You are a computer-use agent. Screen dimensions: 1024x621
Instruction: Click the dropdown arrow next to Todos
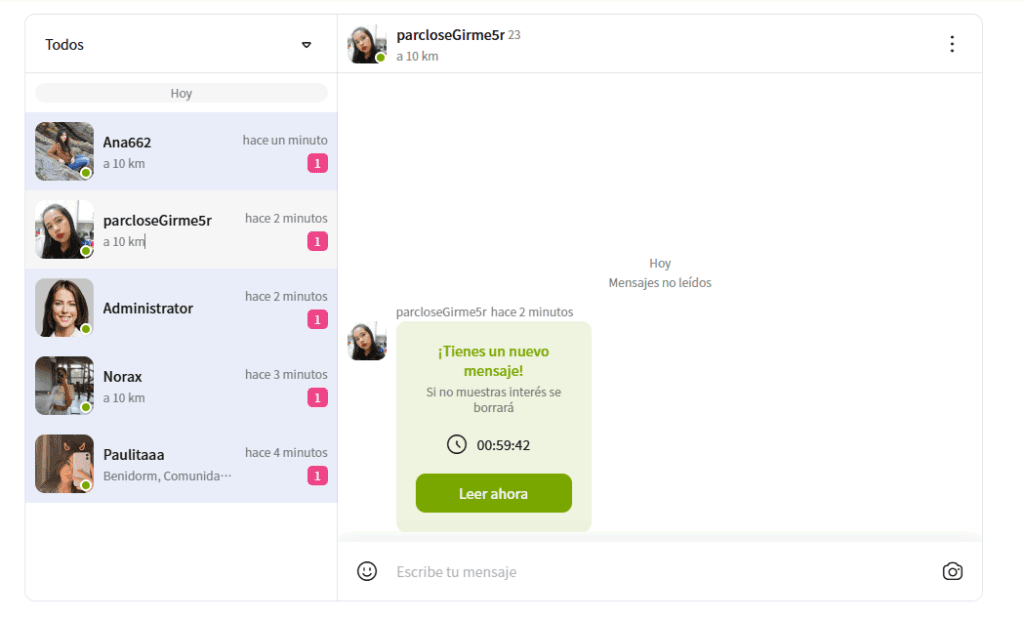tap(306, 45)
